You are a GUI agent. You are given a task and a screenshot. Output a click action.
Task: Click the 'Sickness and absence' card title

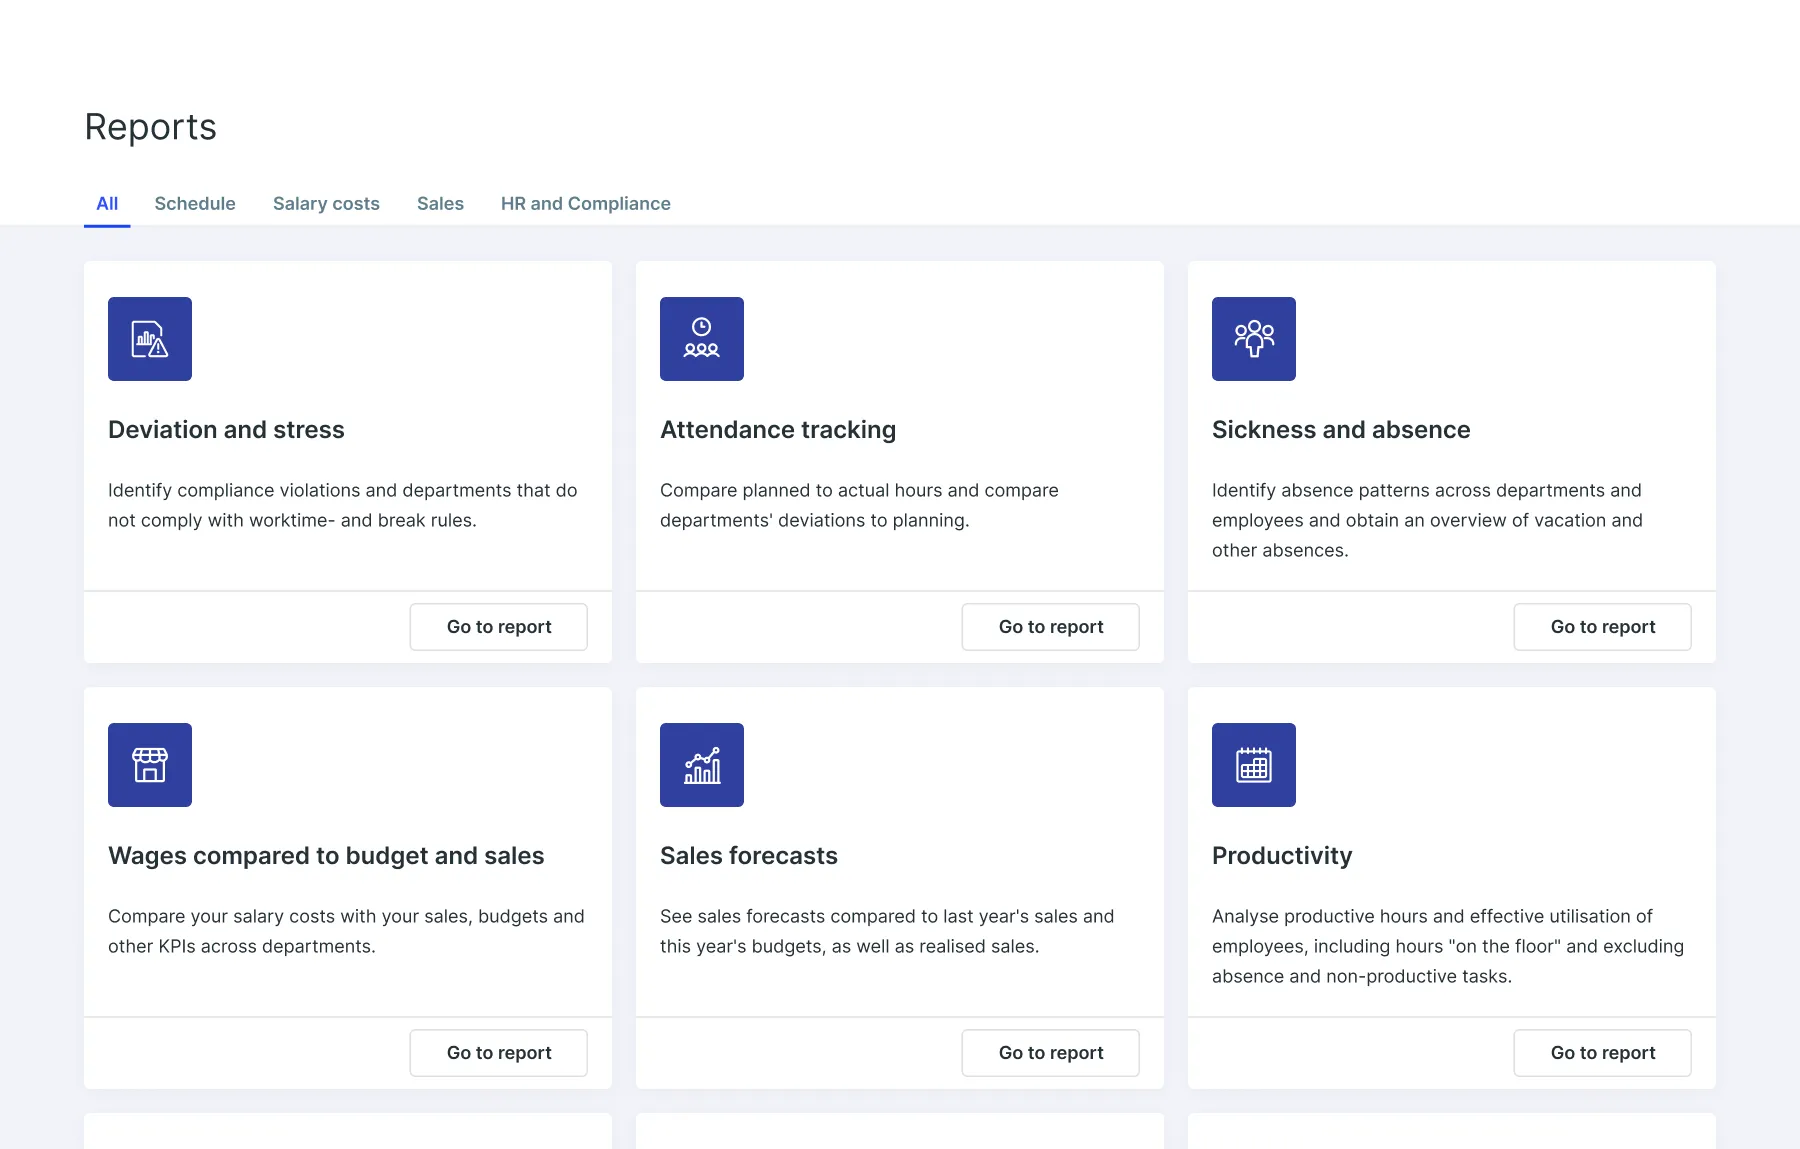coord(1341,430)
